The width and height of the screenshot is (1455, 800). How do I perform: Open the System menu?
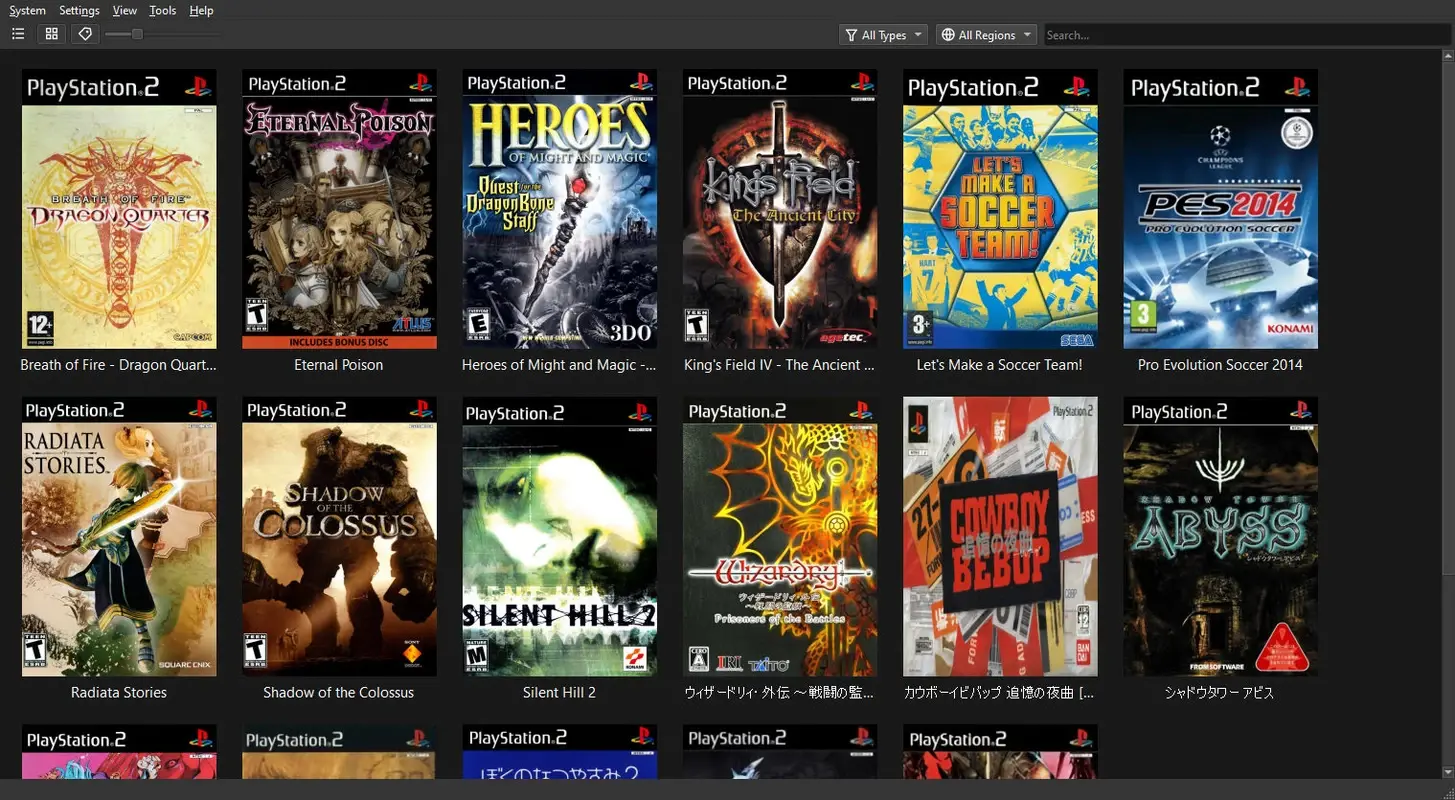coord(27,10)
